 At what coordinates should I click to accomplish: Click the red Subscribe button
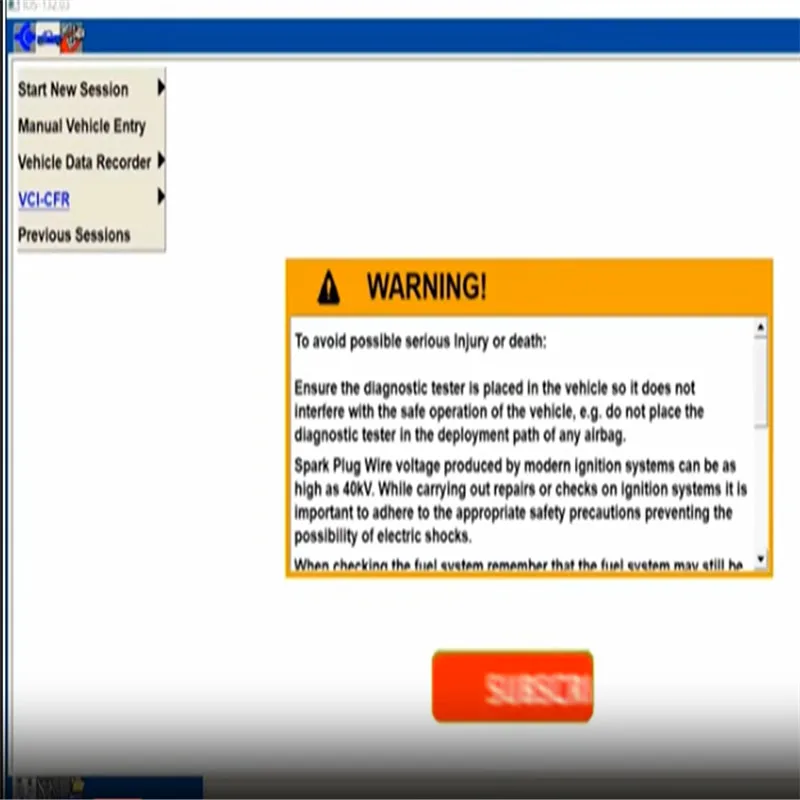(512, 687)
